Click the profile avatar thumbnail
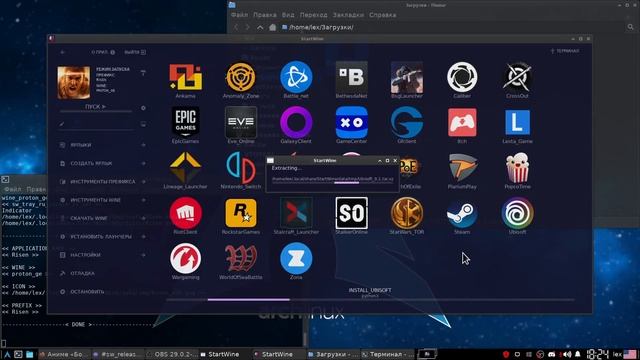Image resolution: width=640 pixels, height=360 pixels. [74, 83]
